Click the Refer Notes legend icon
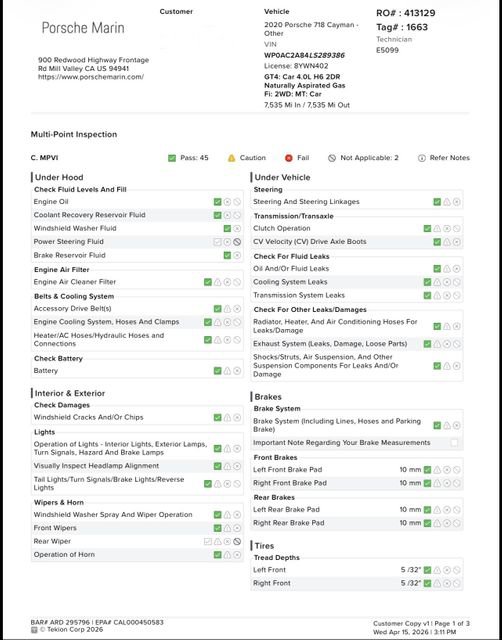Image resolution: width=502 pixels, height=640 pixels. click(x=422, y=158)
